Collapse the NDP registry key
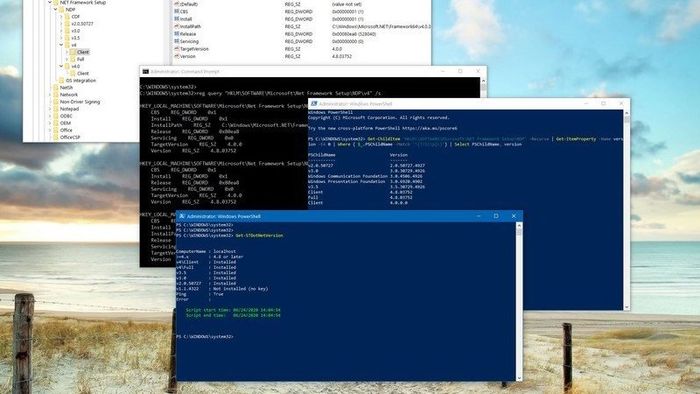The image size is (700, 394). click(55, 9)
